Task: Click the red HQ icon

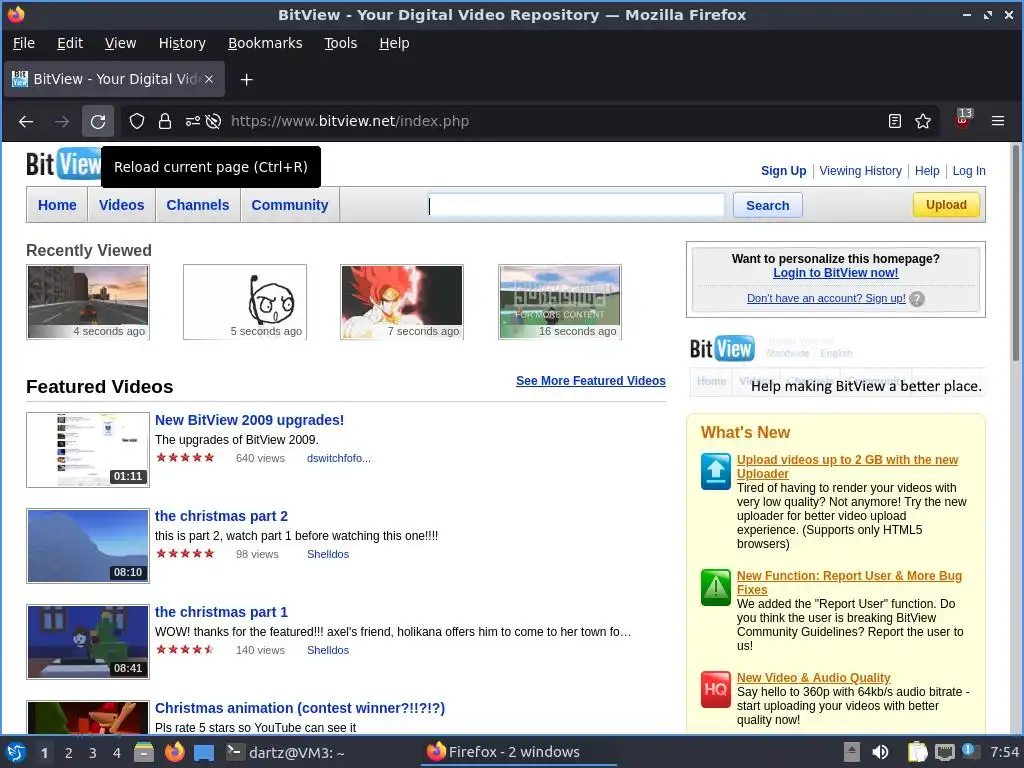Action: tap(716, 689)
